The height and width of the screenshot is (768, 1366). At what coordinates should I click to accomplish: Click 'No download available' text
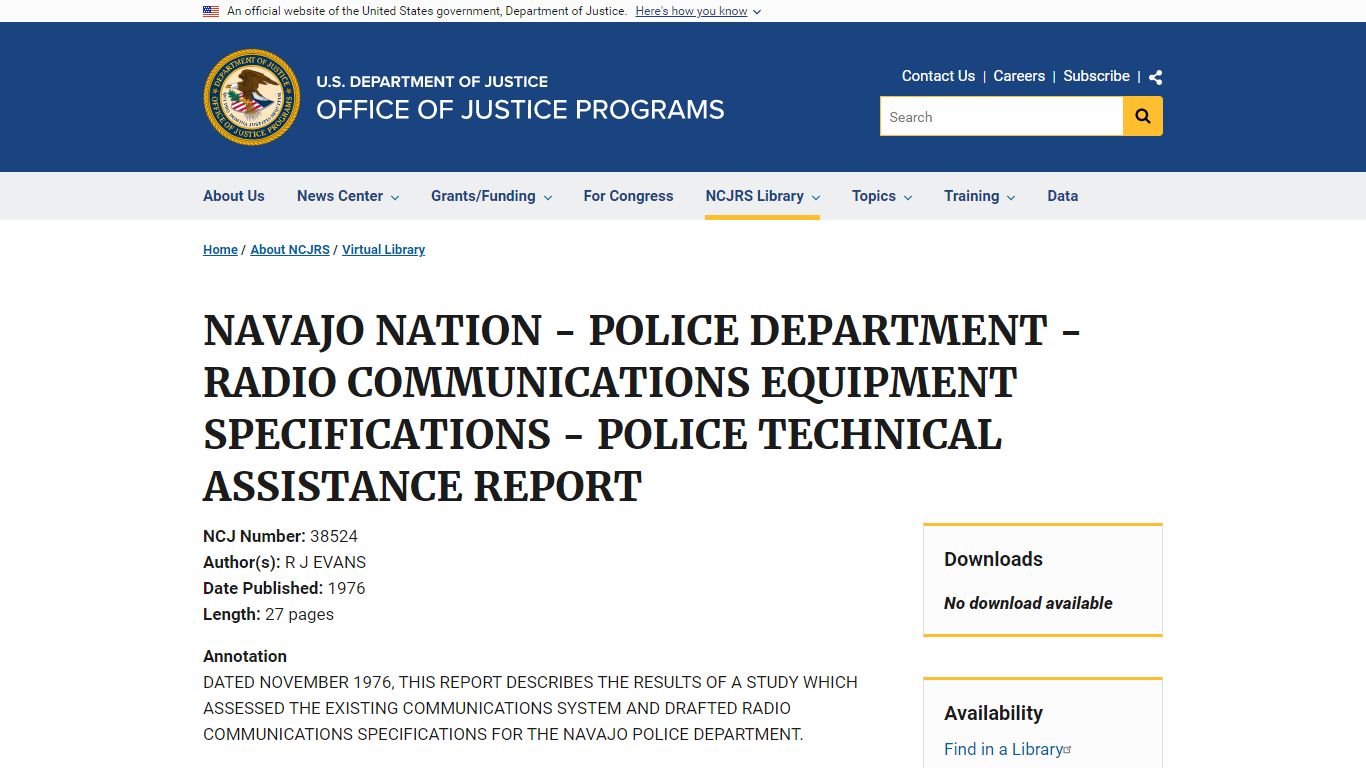(1028, 603)
